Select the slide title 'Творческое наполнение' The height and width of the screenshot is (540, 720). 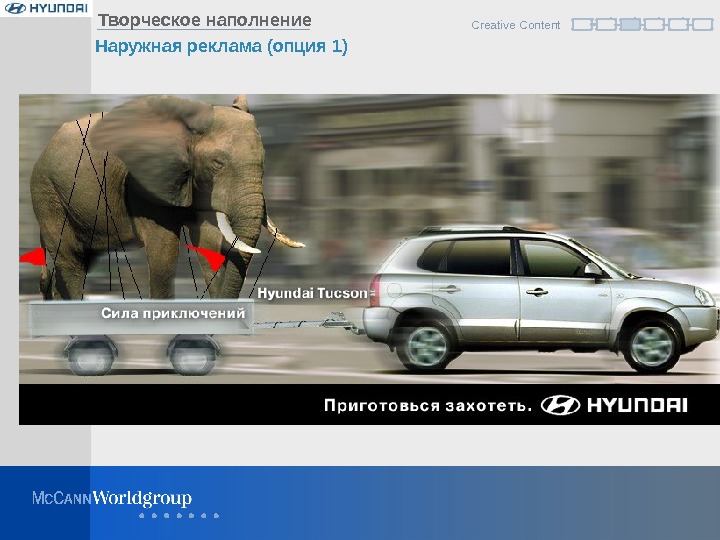click(x=204, y=20)
